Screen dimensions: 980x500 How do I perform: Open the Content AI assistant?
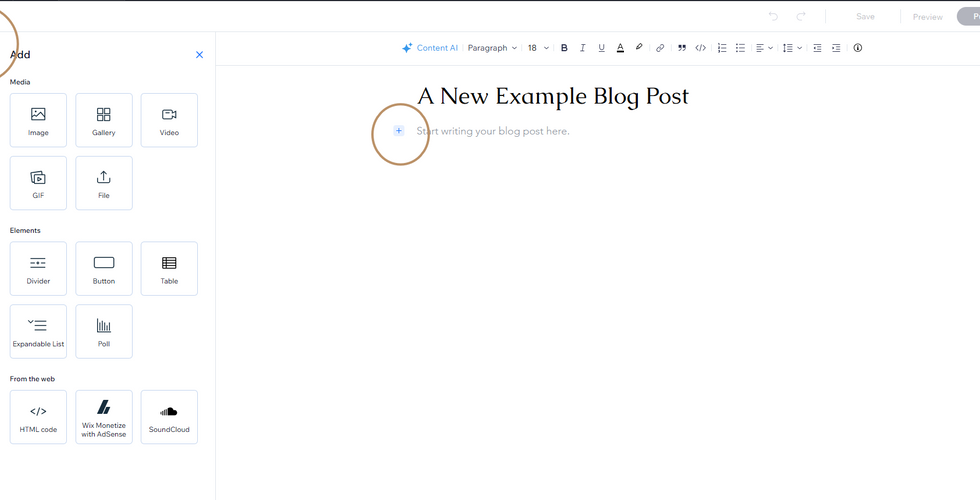[430, 48]
